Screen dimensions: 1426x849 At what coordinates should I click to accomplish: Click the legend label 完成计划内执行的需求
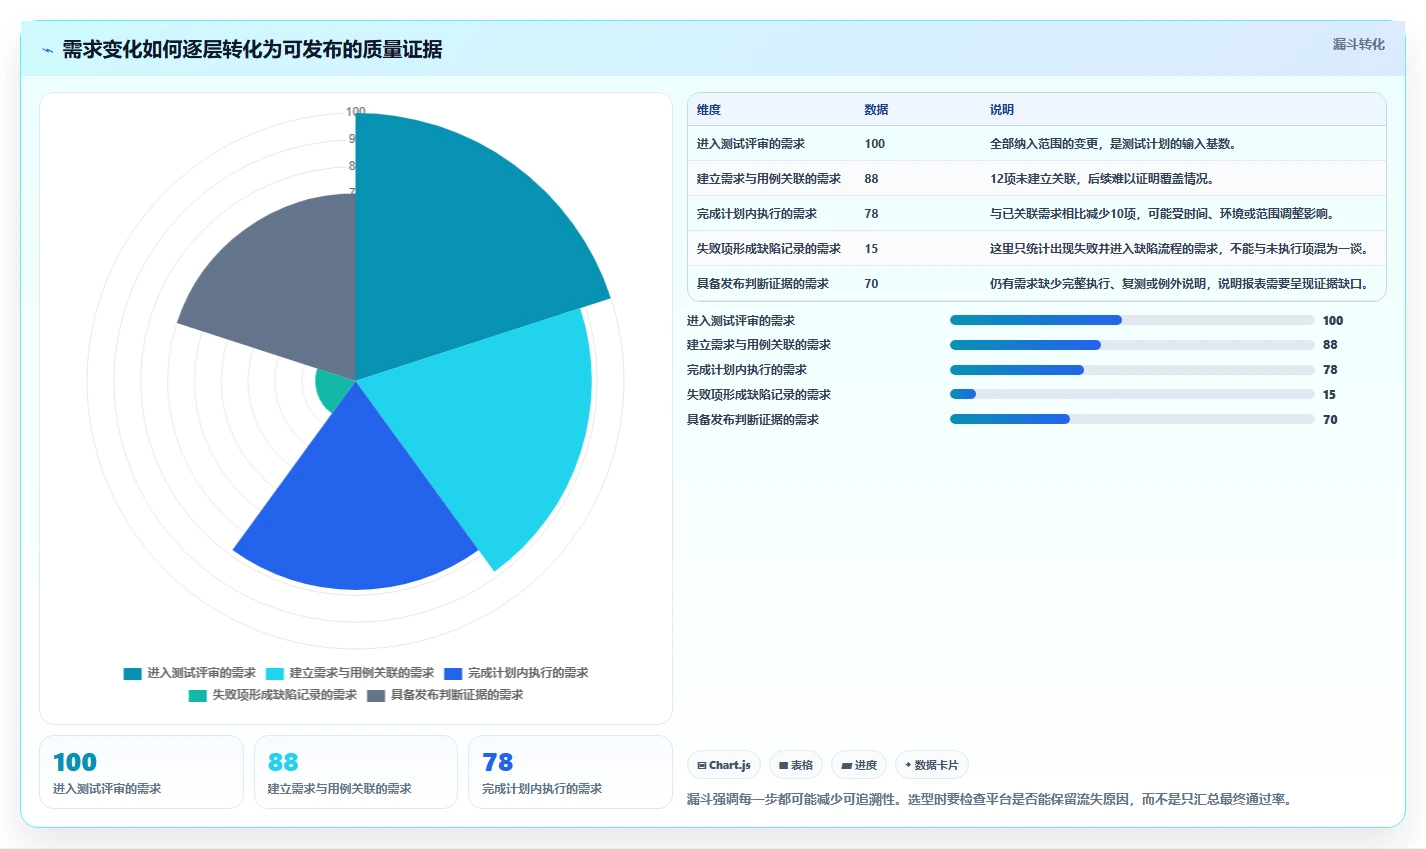click(x=528, y=673)
